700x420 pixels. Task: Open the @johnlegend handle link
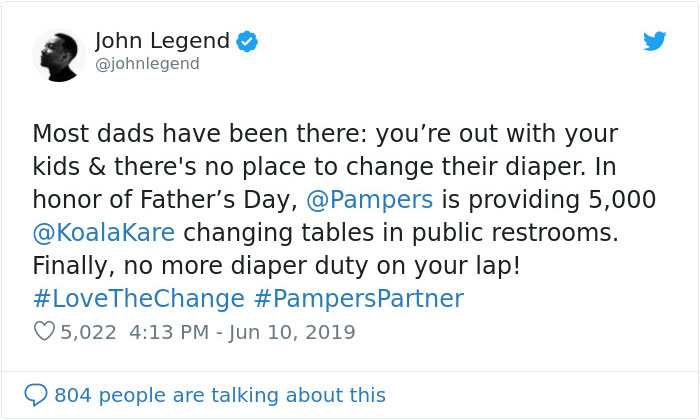pyautogui.click(x=147, y=64)
